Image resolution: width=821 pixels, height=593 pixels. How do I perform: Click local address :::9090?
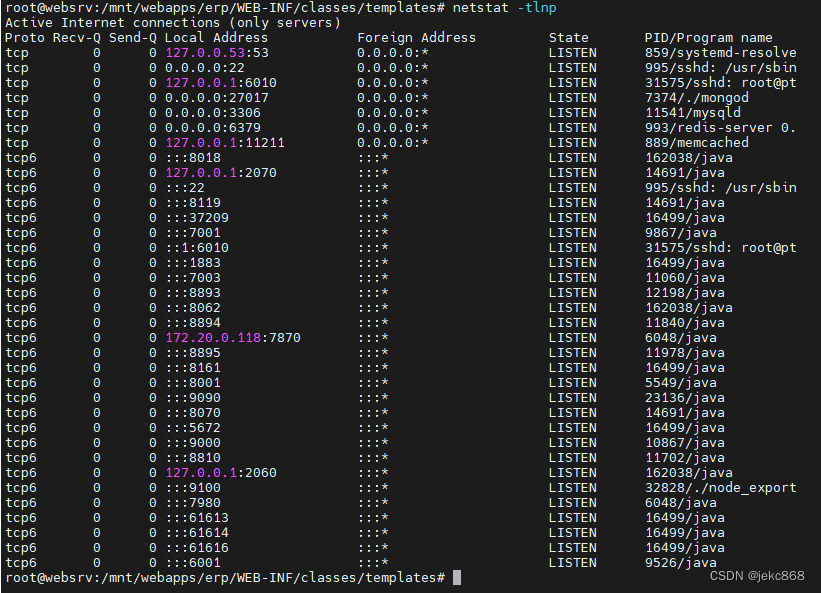tap(193, 398)
